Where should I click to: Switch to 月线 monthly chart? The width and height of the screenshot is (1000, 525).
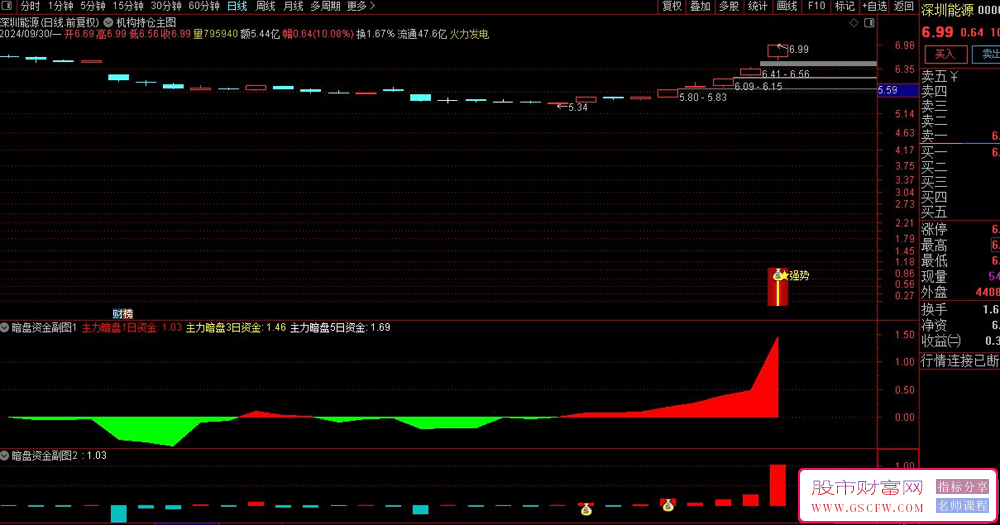[293, 6]
